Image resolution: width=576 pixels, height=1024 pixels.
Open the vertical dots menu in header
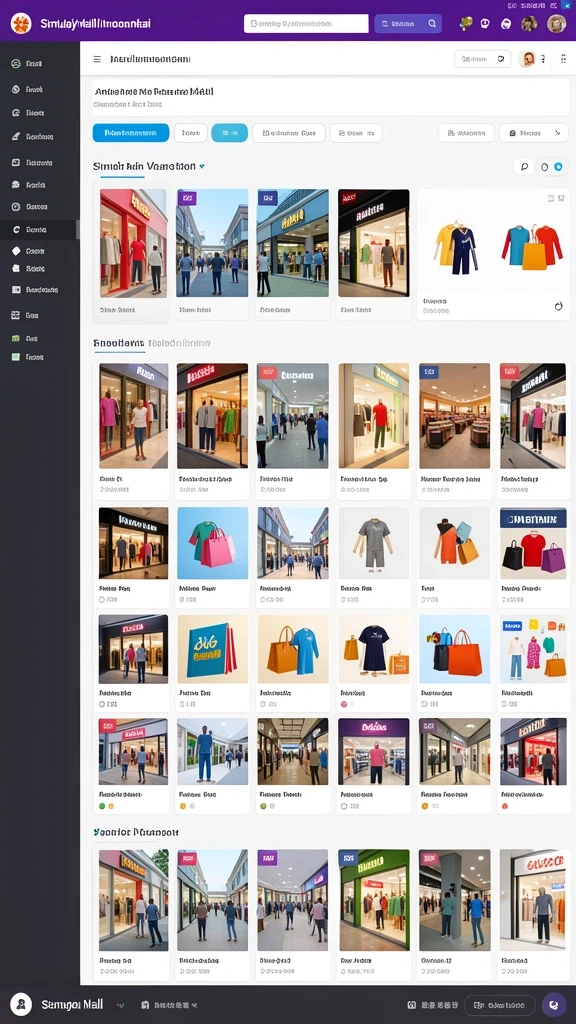563,59
